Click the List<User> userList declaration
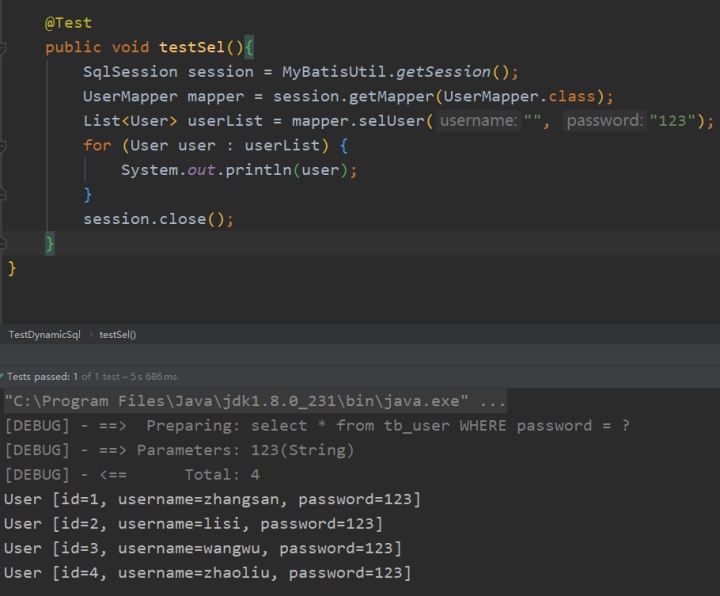Screen dimensions: 720x596 tap(173, 121)
